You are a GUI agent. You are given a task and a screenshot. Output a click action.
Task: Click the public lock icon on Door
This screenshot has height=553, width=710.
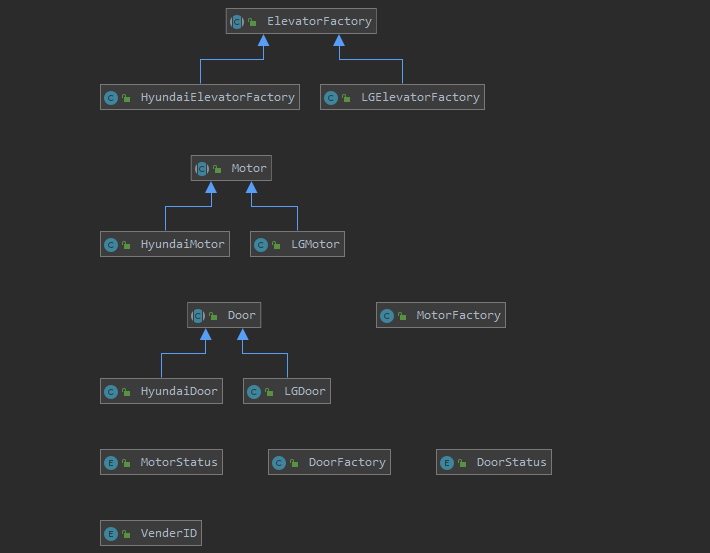213,316
